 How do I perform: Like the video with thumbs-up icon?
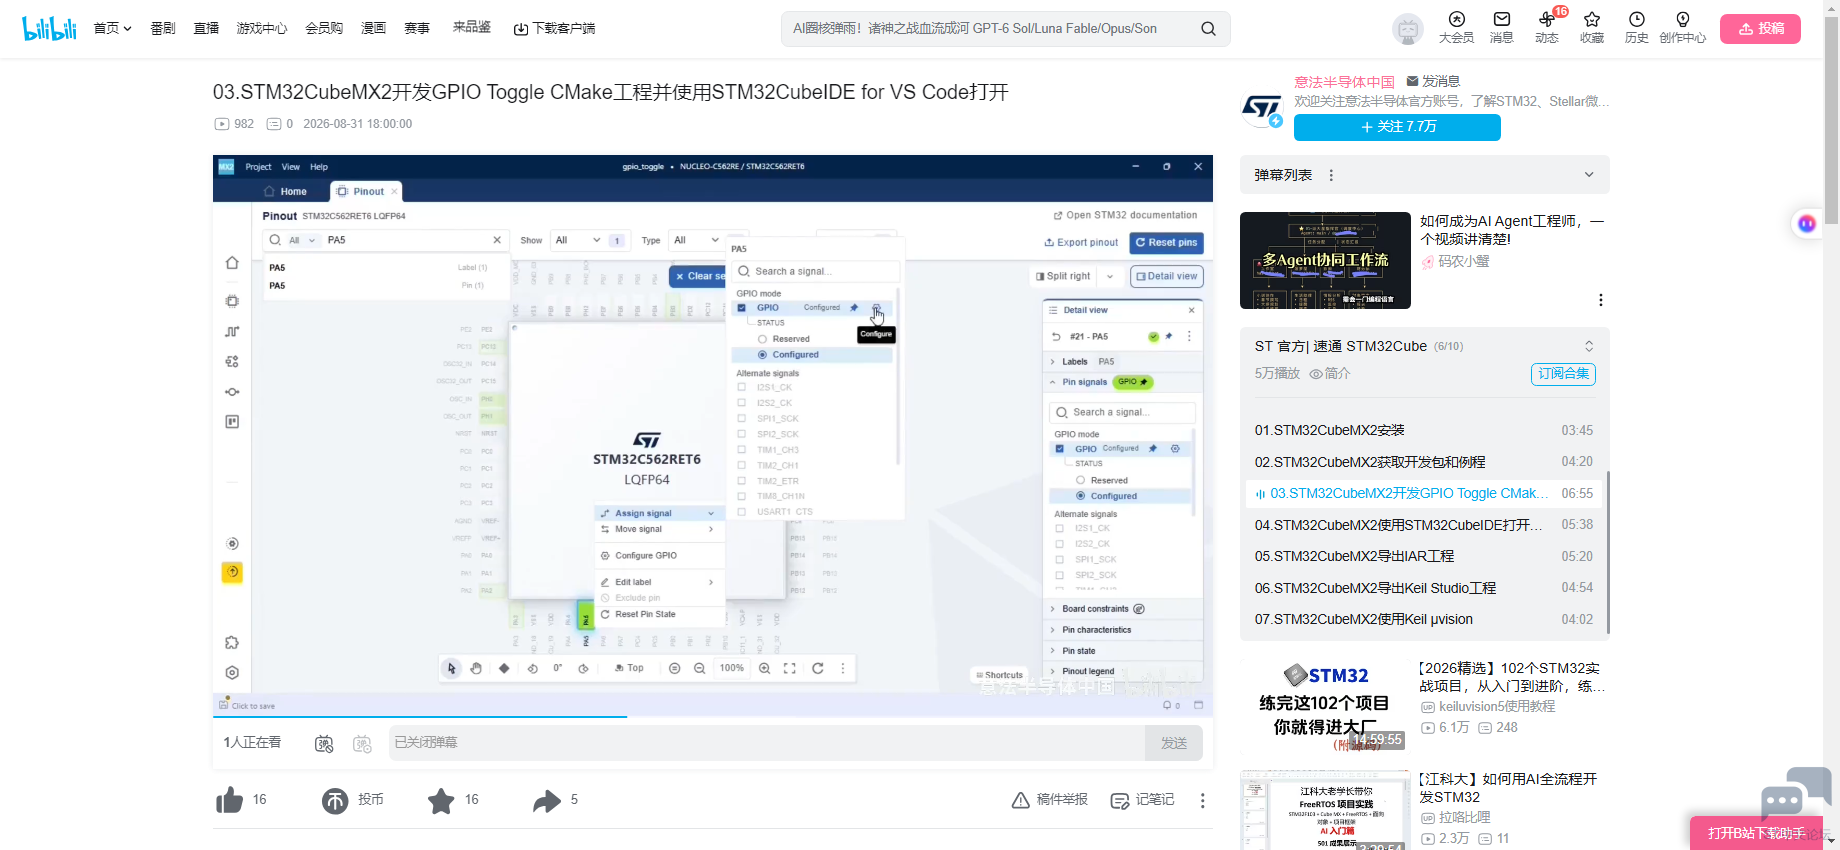tap(229, 800)
